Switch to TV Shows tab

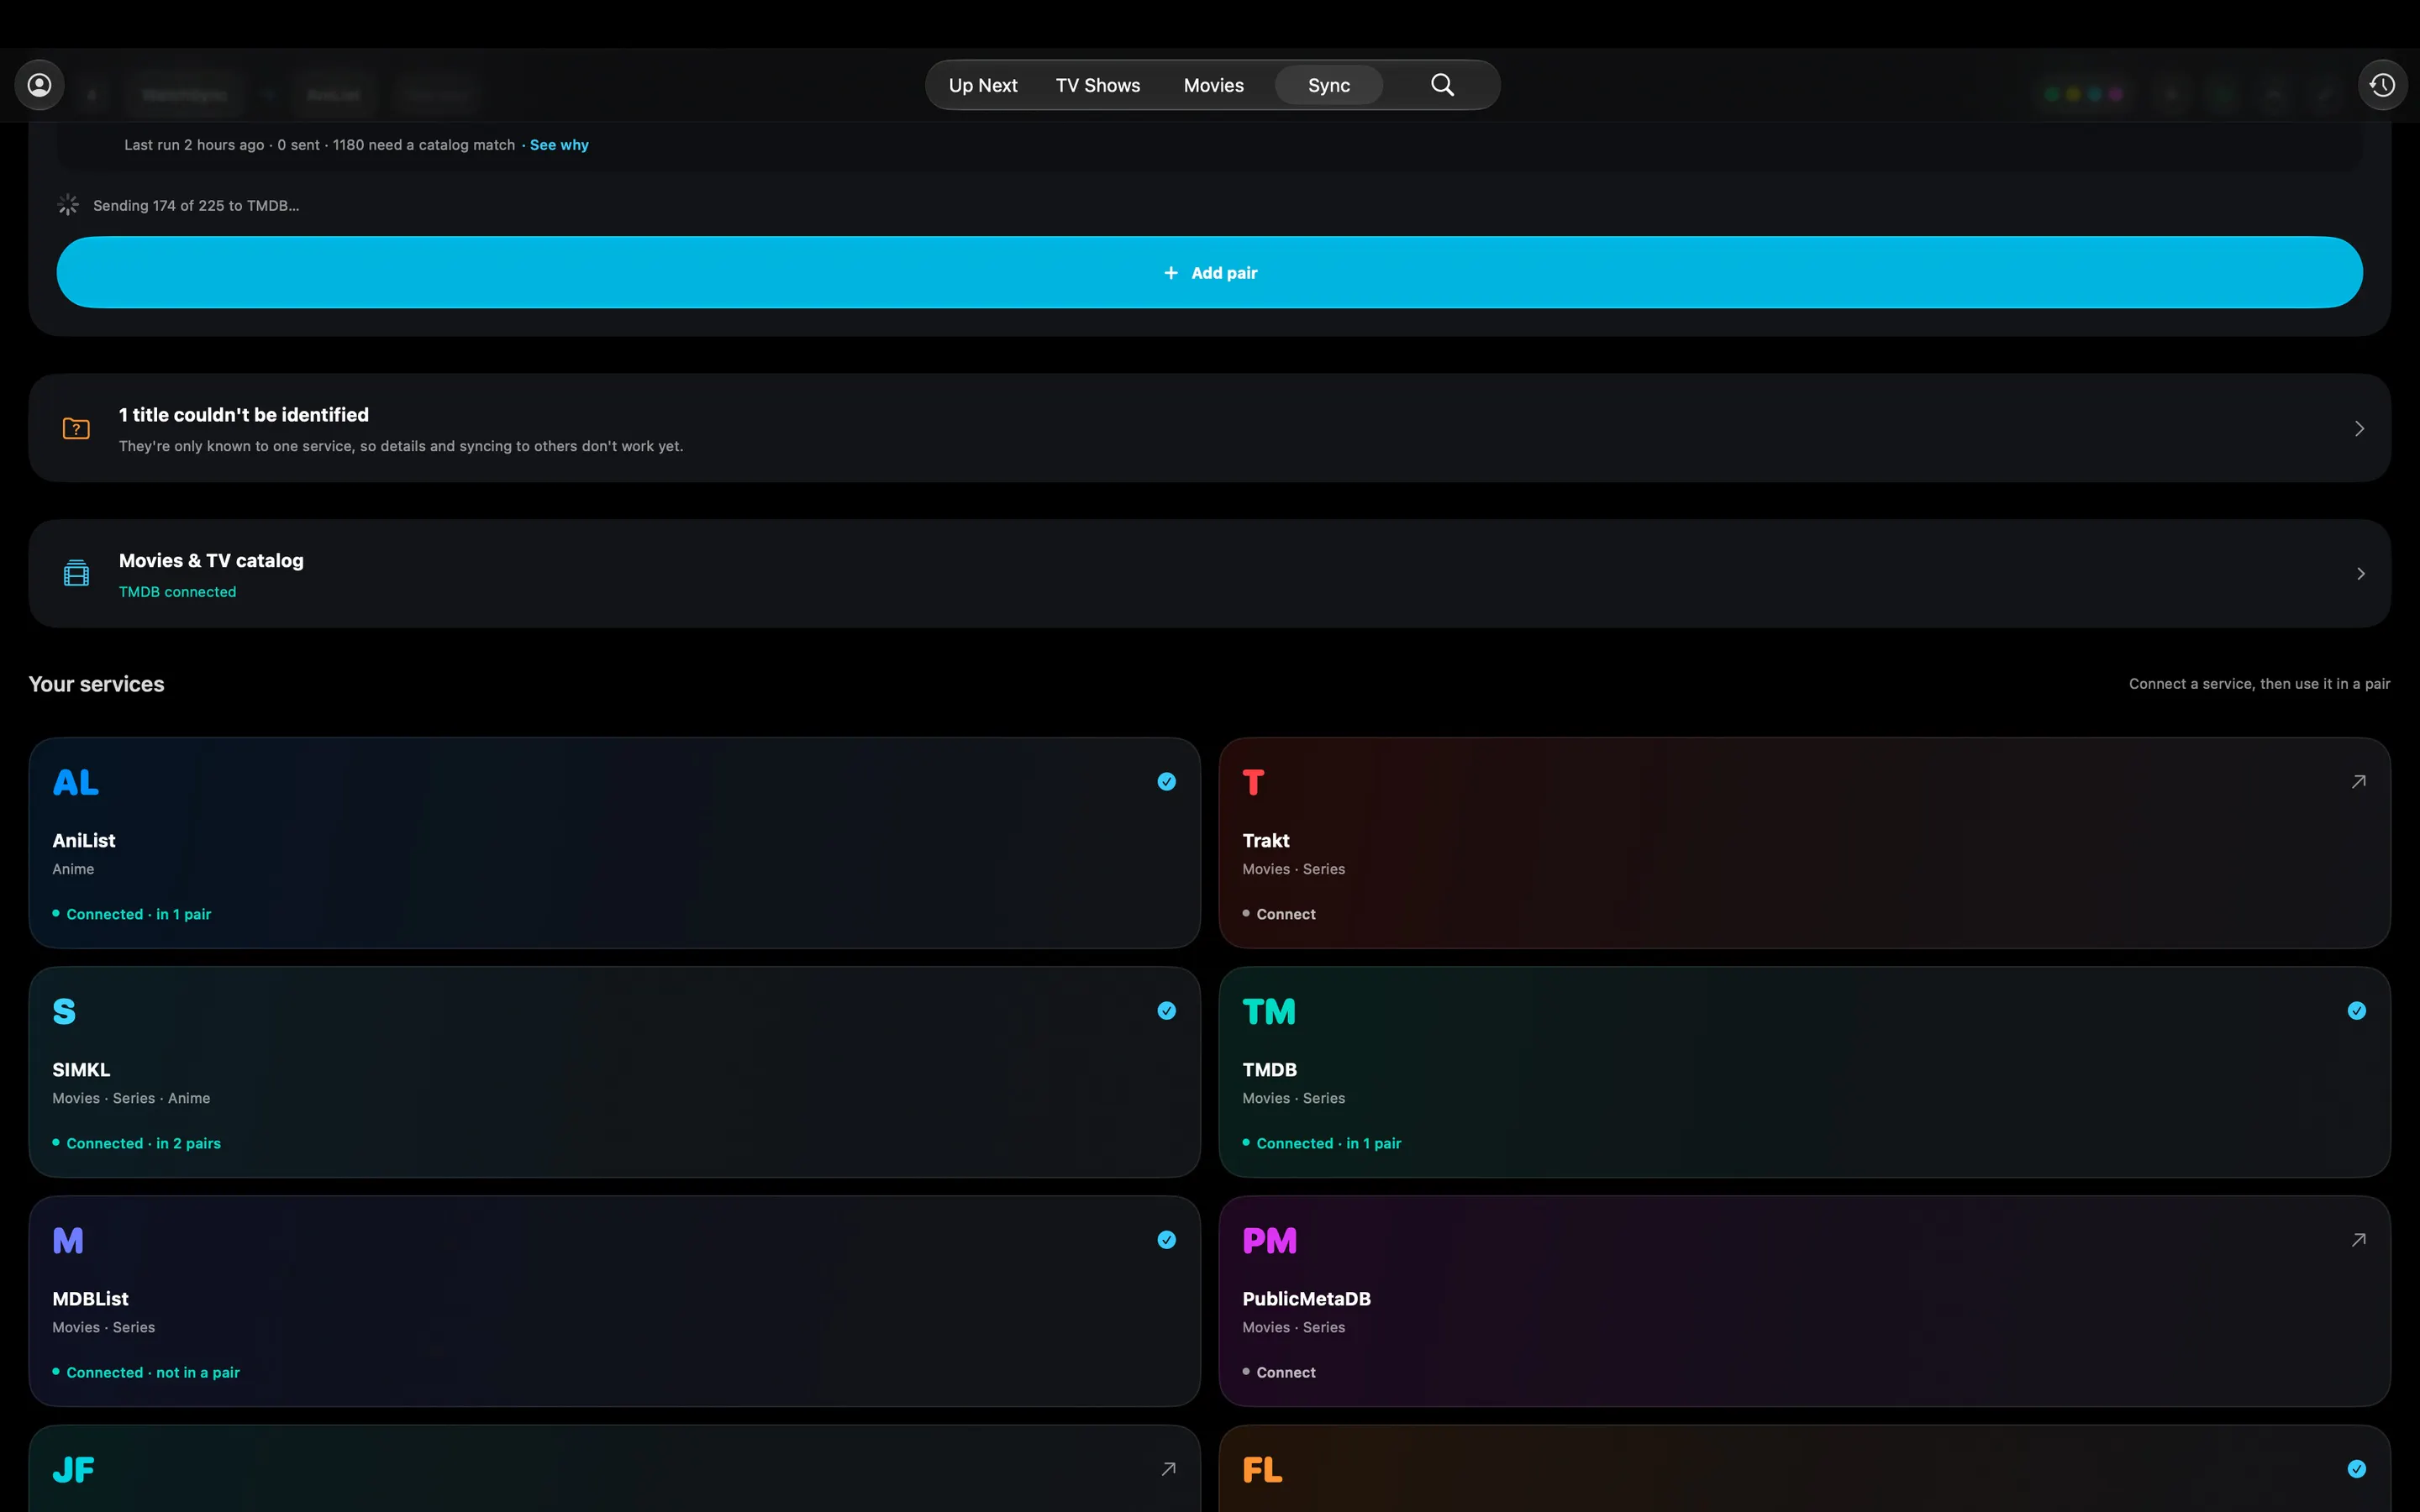coord(1098,86)
